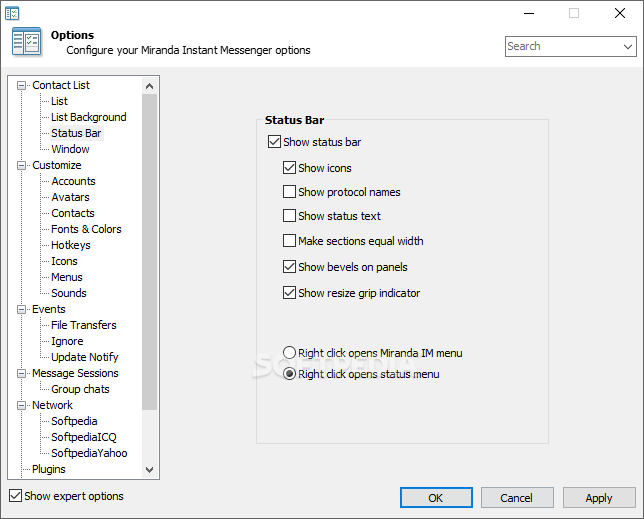Open File Transfers settings
Screen dimensions: 644x519
84,325
